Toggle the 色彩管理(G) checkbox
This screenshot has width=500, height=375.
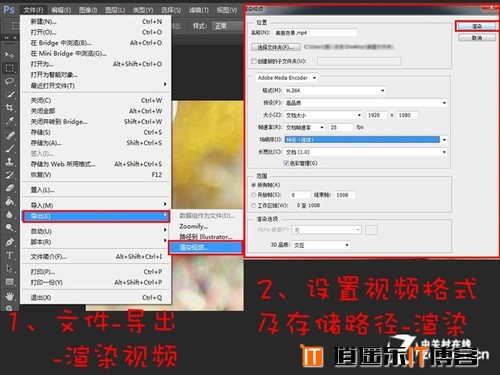tap(286, 163)
